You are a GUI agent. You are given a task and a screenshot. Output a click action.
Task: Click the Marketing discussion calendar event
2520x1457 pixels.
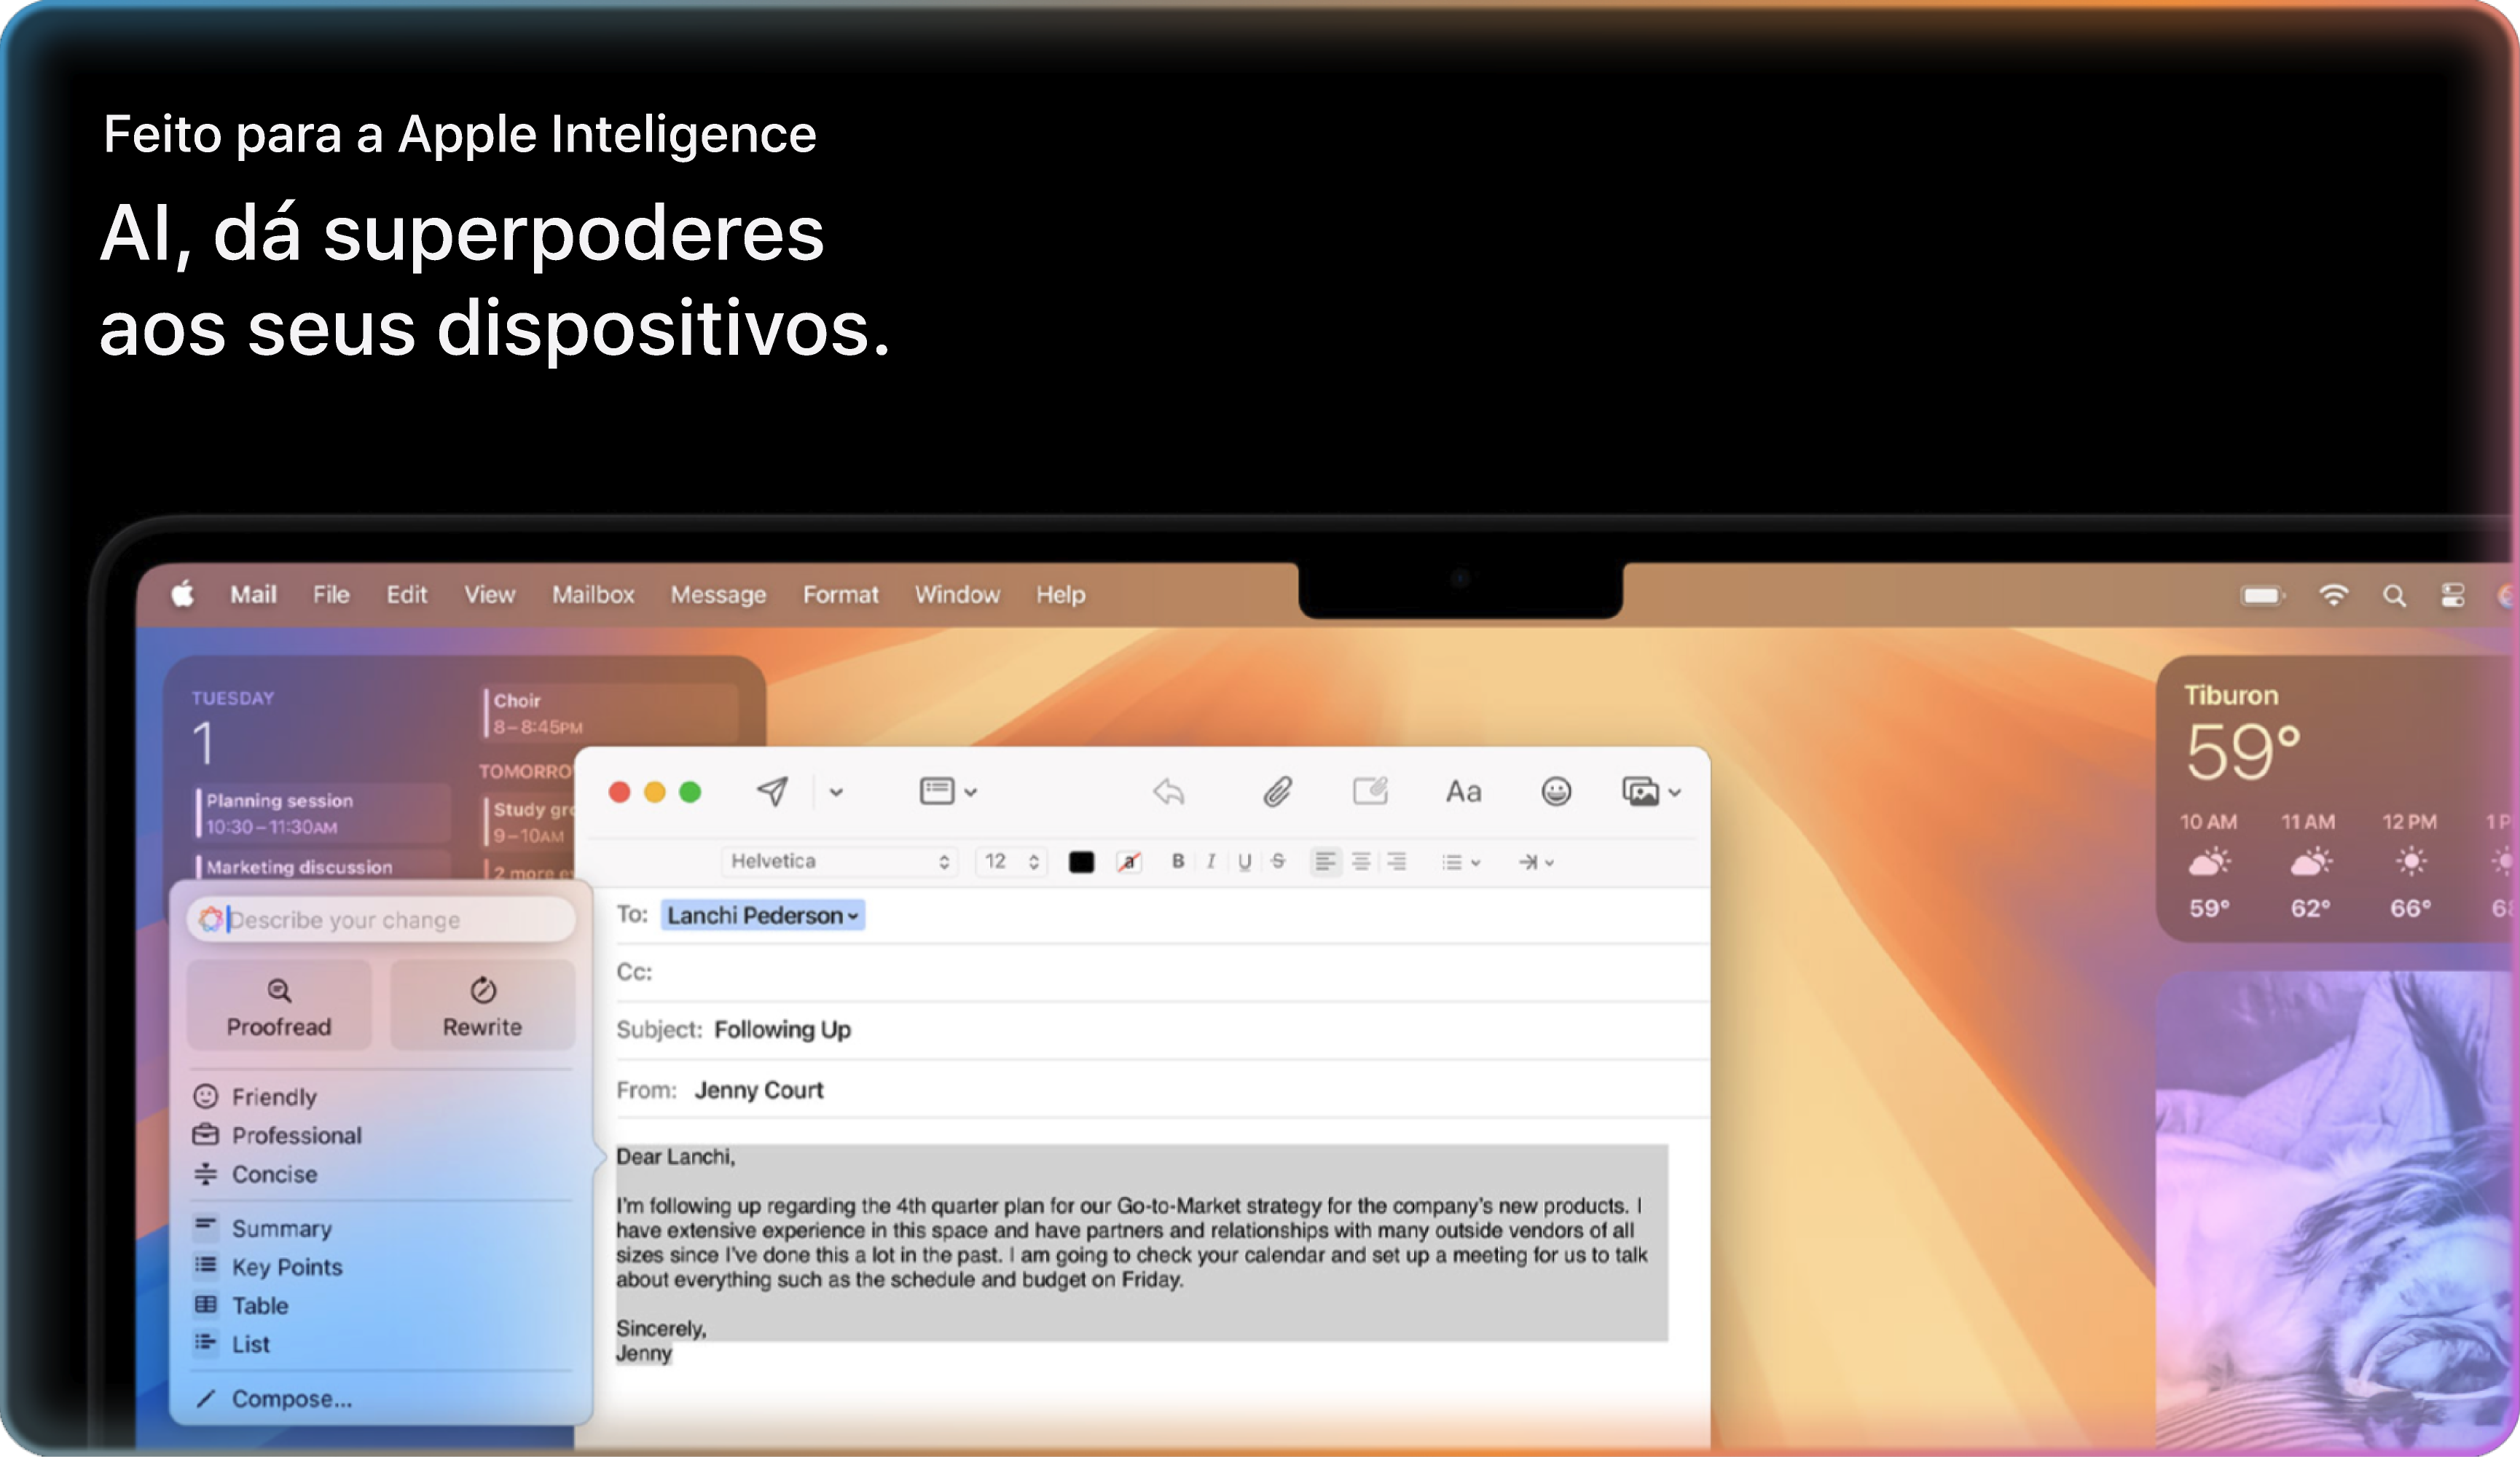[323, 866]
